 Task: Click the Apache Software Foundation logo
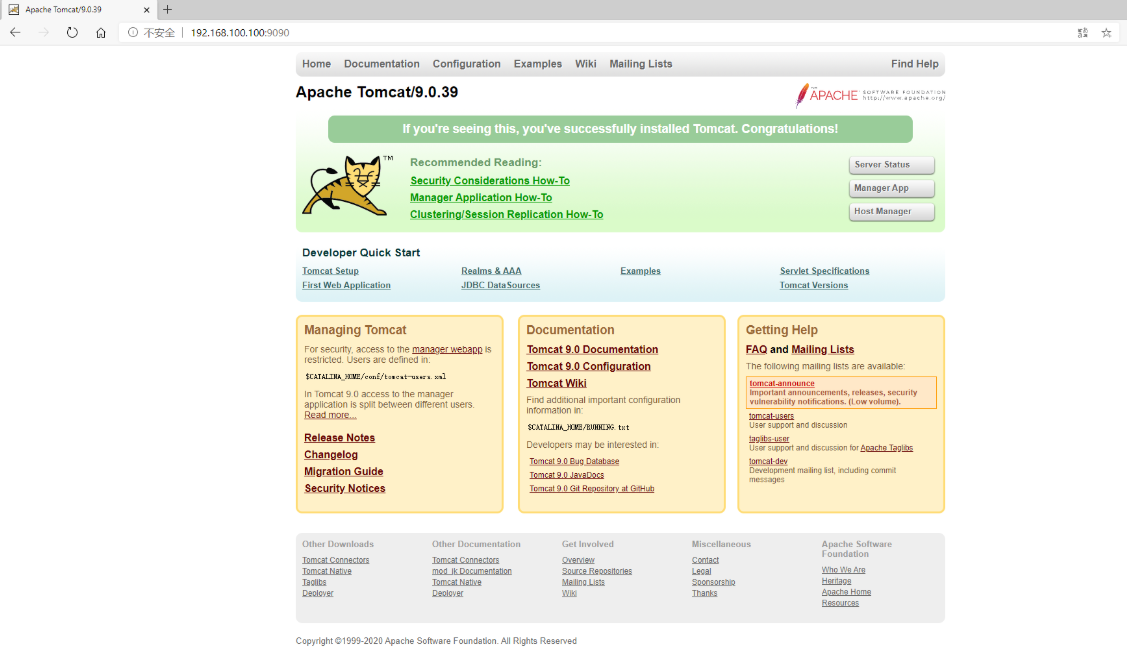point(870,95)
